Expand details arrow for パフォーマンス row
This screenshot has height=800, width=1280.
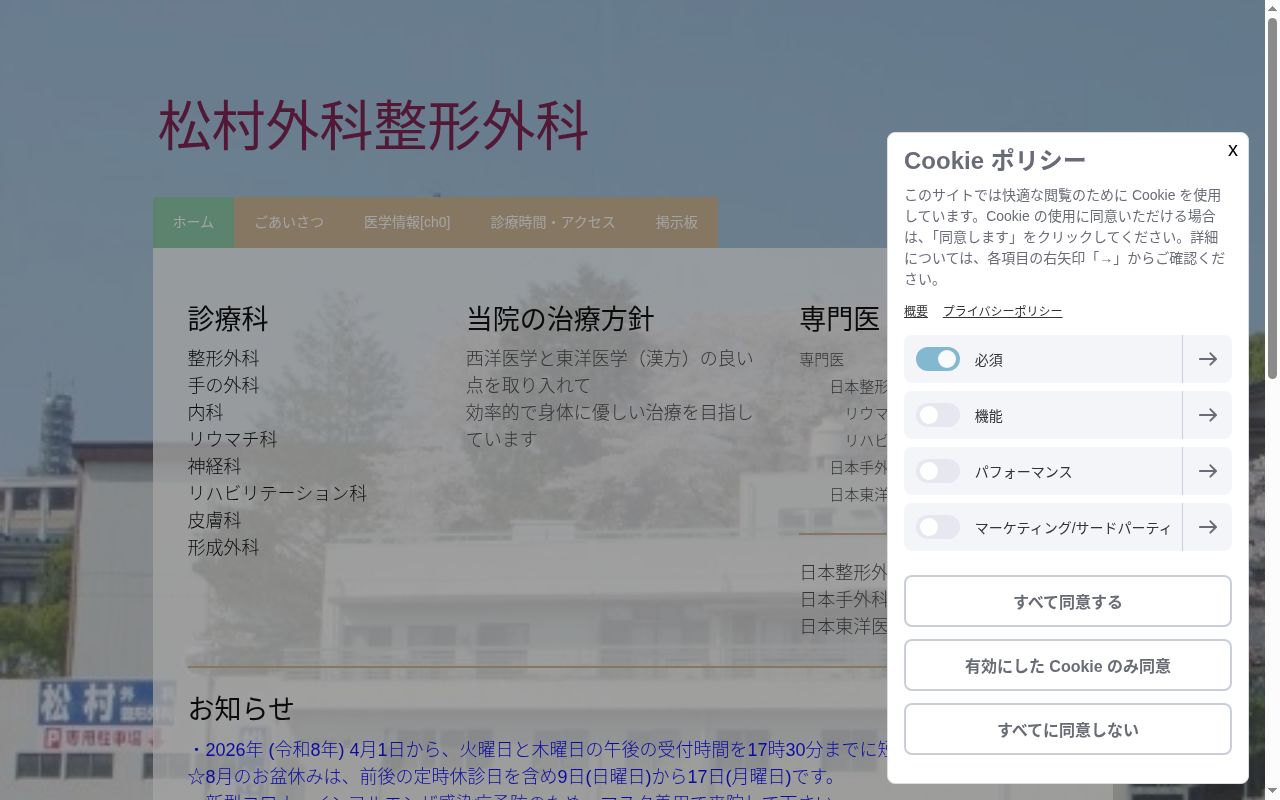pyautogui.click(x=1207, y=471)
